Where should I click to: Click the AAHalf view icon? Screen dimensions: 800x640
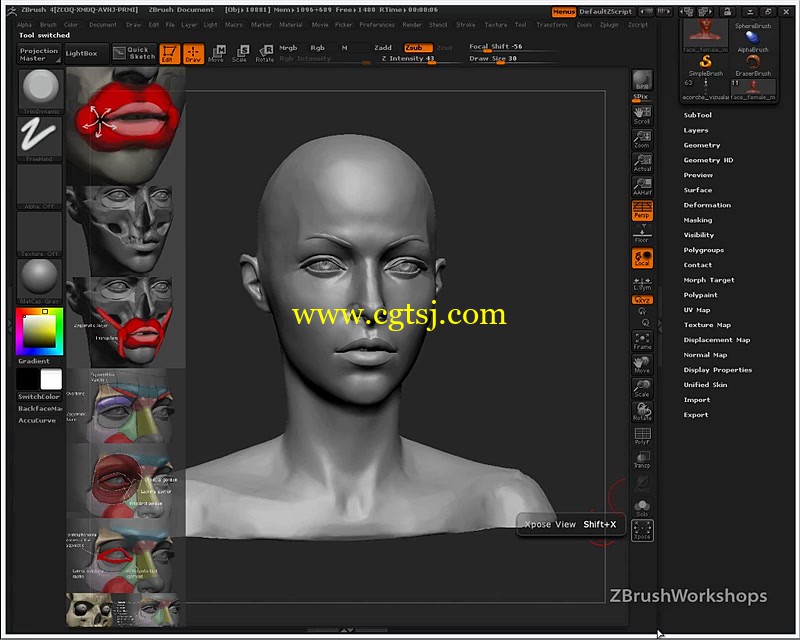(642, 187)
